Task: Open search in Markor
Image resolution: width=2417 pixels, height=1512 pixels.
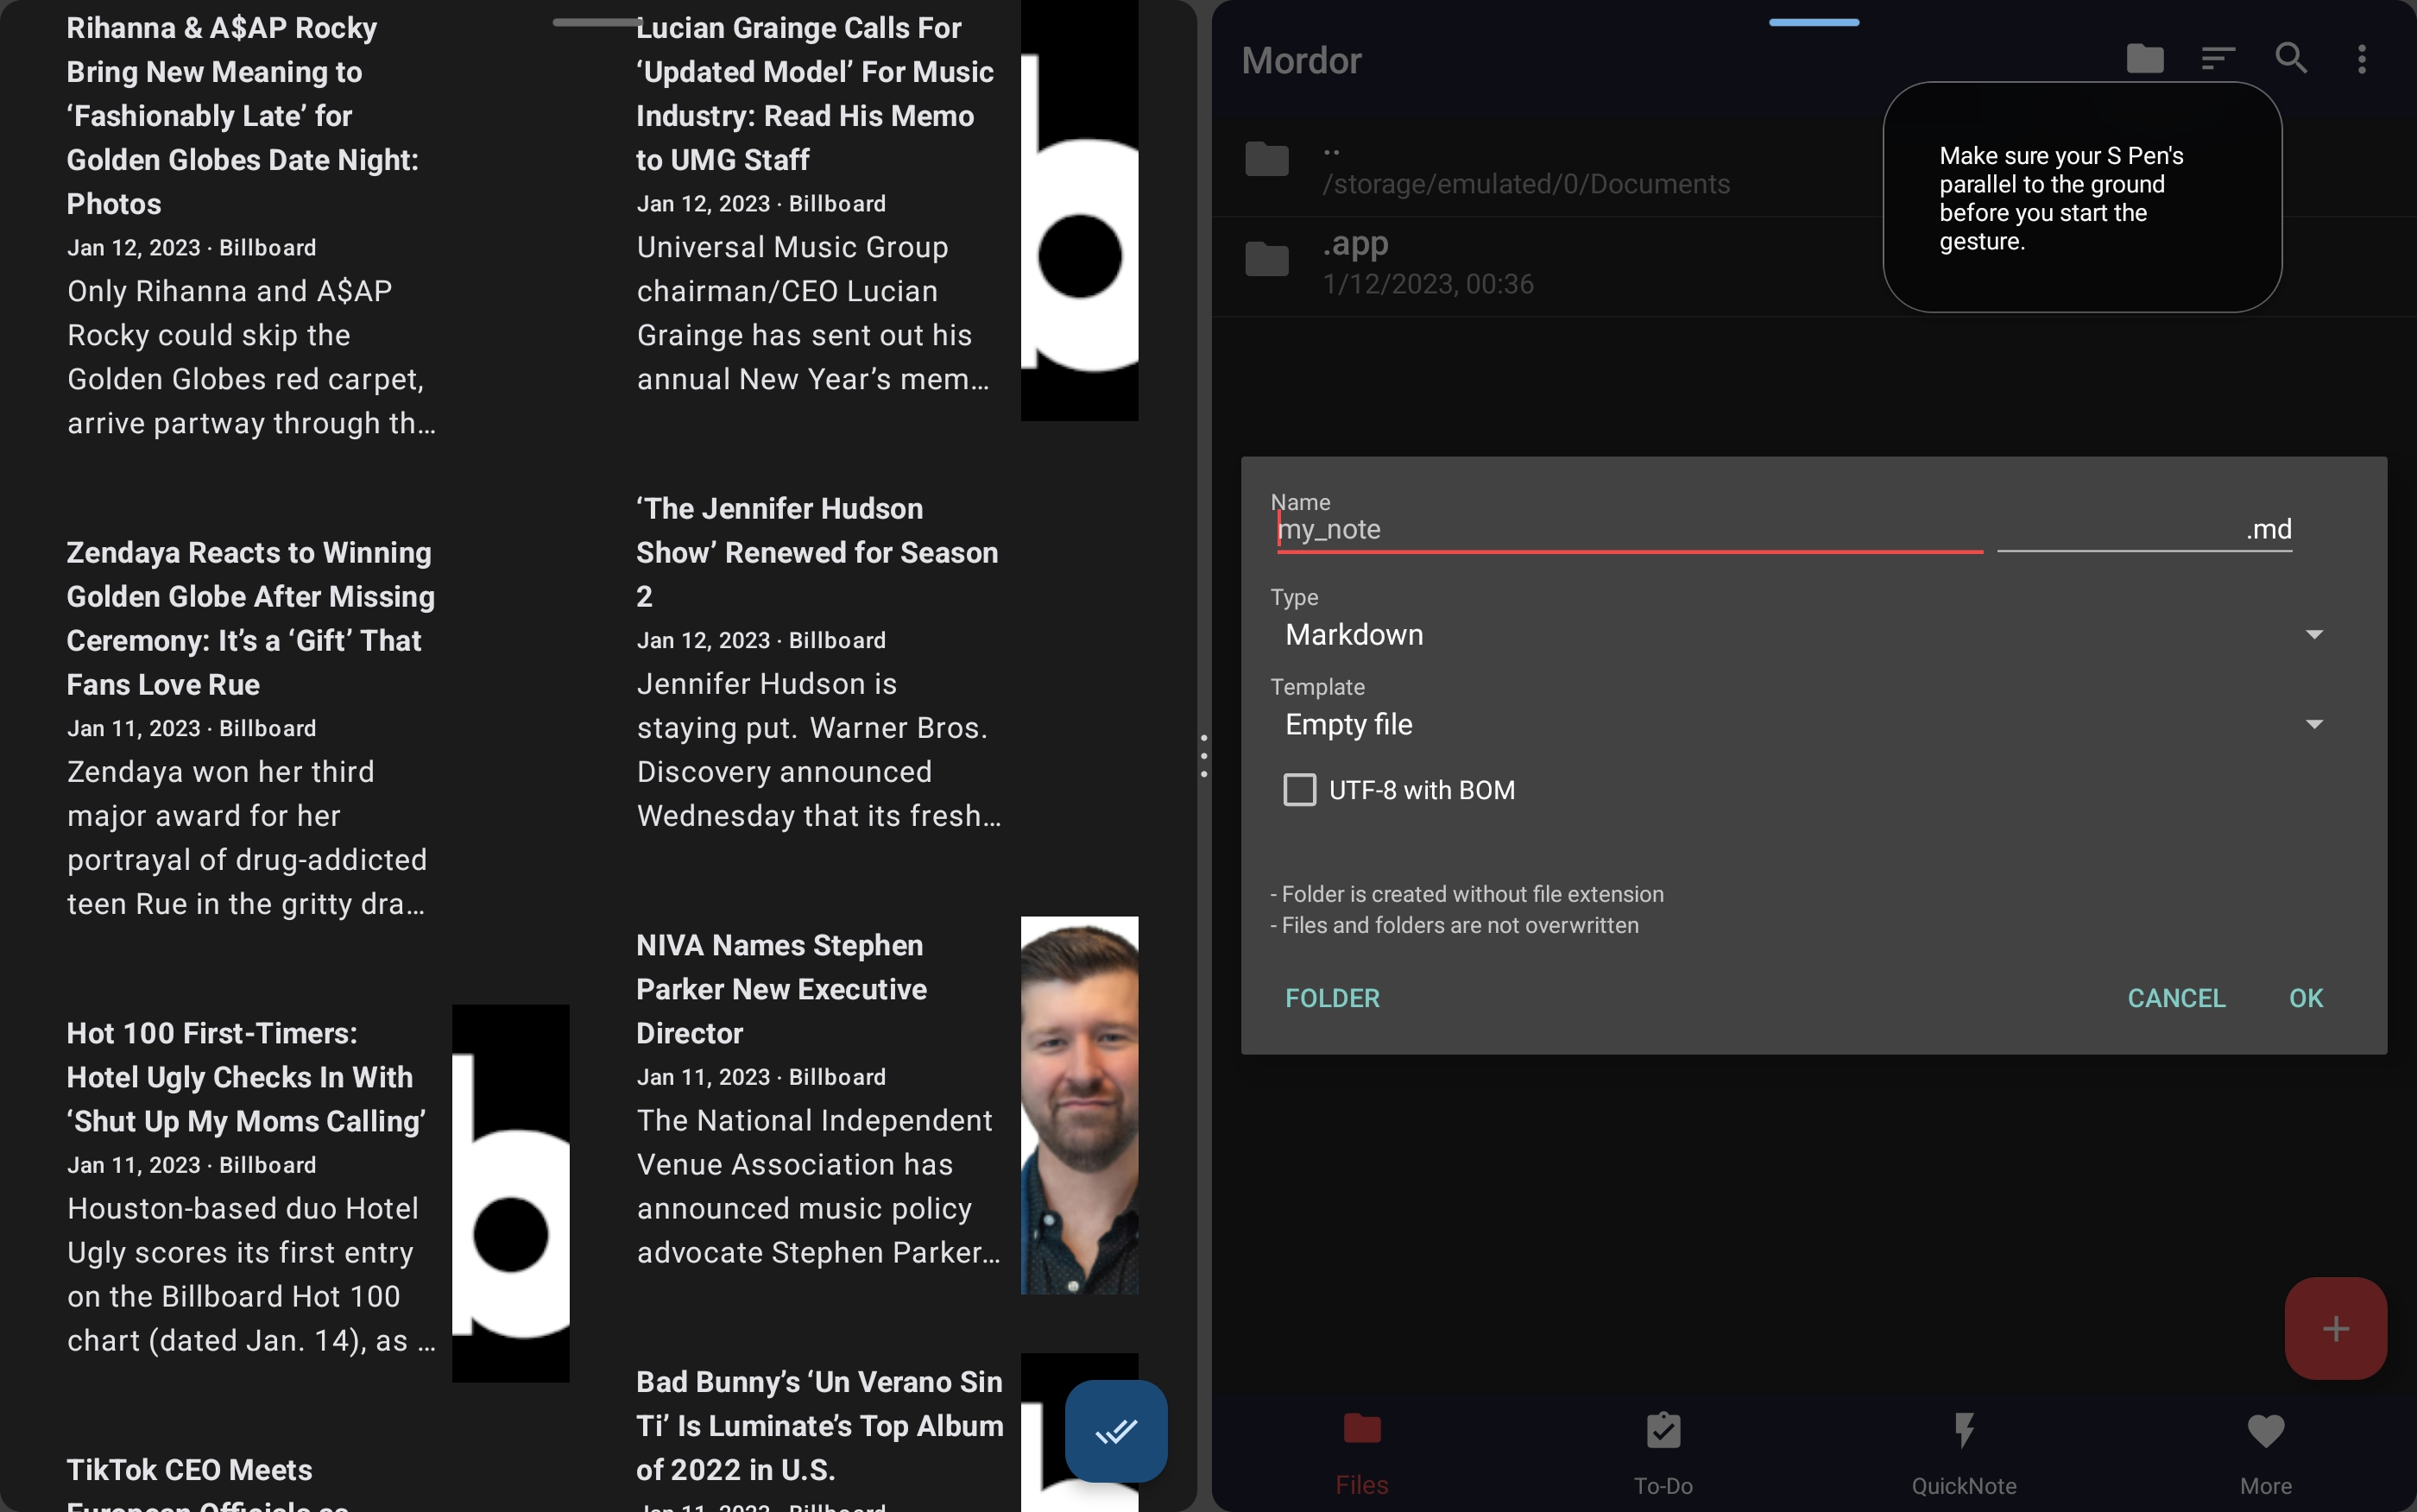Action: [x=2291, y=59]
